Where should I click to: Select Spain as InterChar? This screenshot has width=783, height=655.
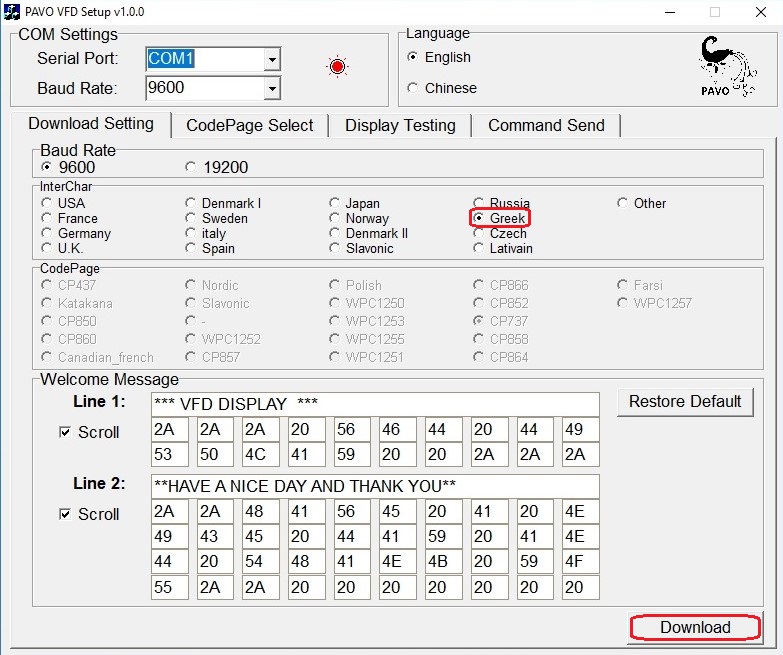click(210, 248)
